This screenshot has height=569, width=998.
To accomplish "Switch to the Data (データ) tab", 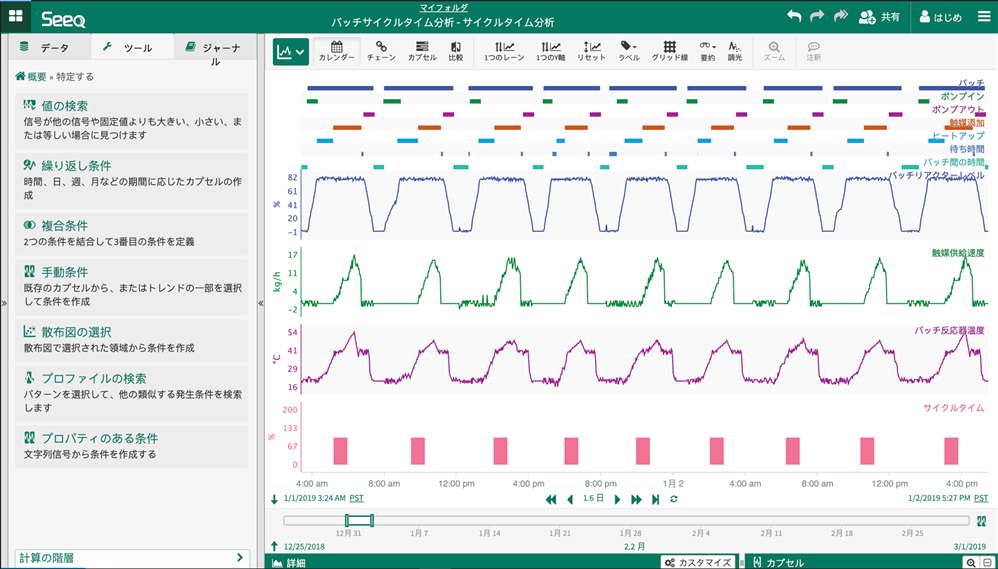I will tap(46, 48).
